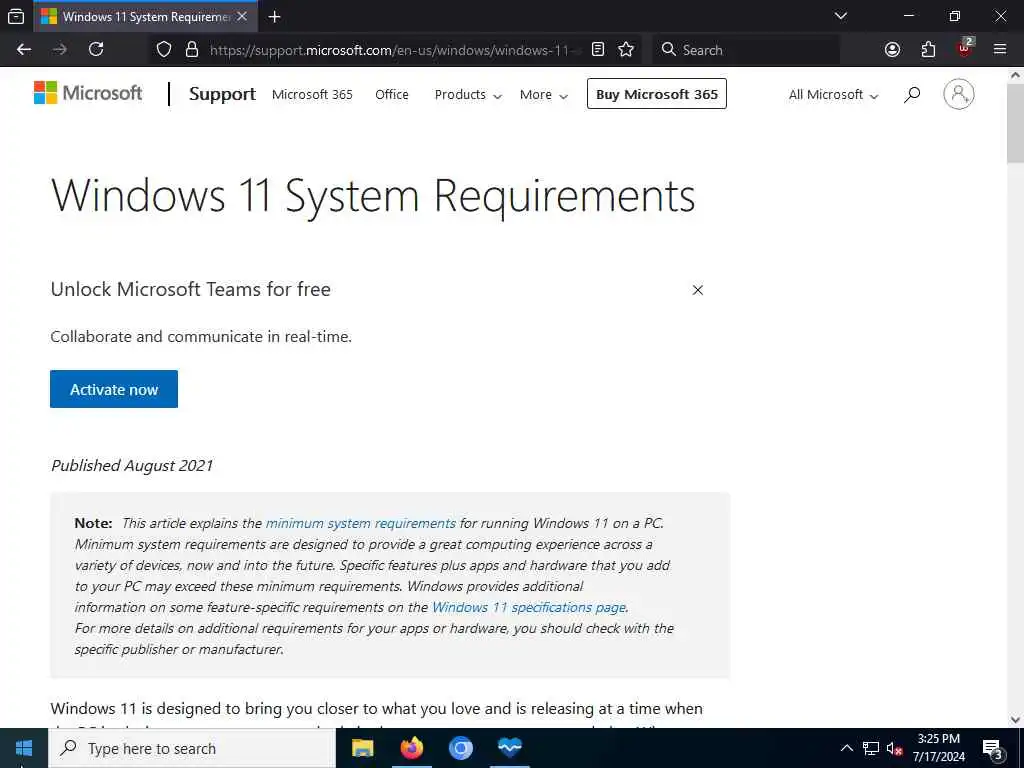The width and height of the screenshot is (1024, 768).
Task: Open the blue circular browser icon in the taskbar
Action: 460,748
